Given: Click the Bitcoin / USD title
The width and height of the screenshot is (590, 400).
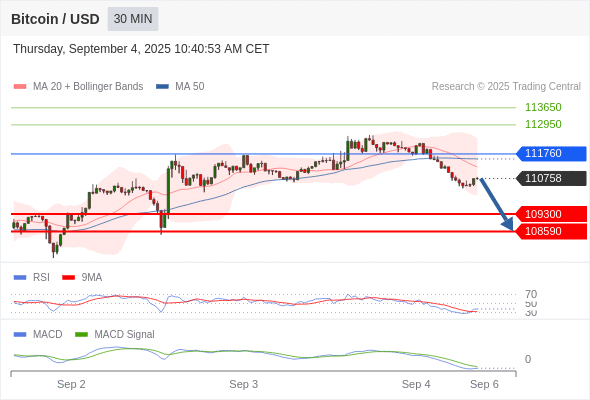Looking at the screenshot, I should [x=55, y=19].
